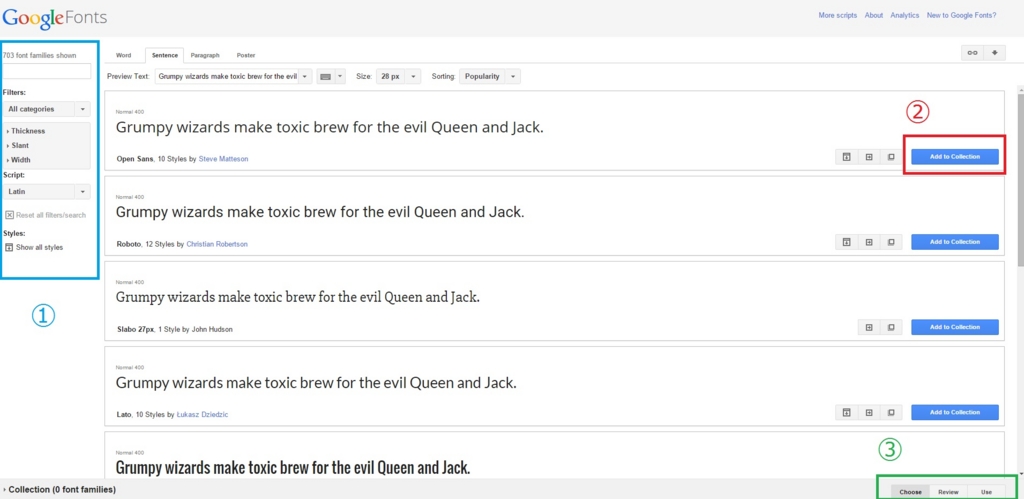Go to the Use step tab

pyautogui.click(x=986, y=492)
